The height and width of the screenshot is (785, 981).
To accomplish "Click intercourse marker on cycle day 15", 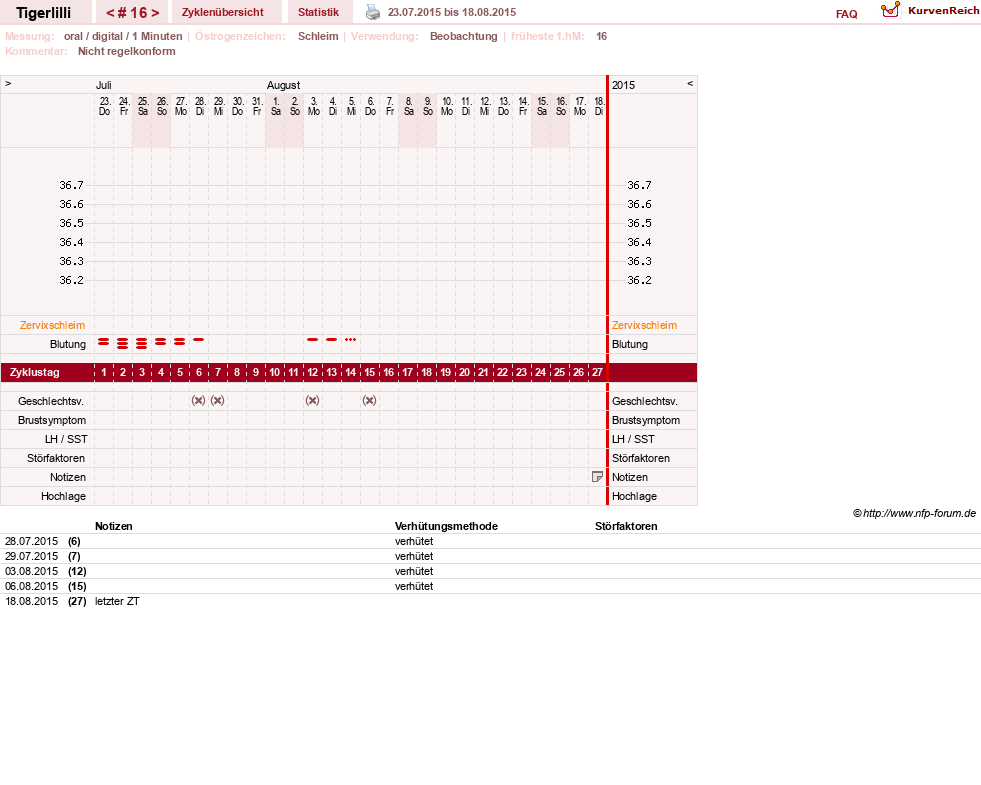I will (x=369, y=400).
